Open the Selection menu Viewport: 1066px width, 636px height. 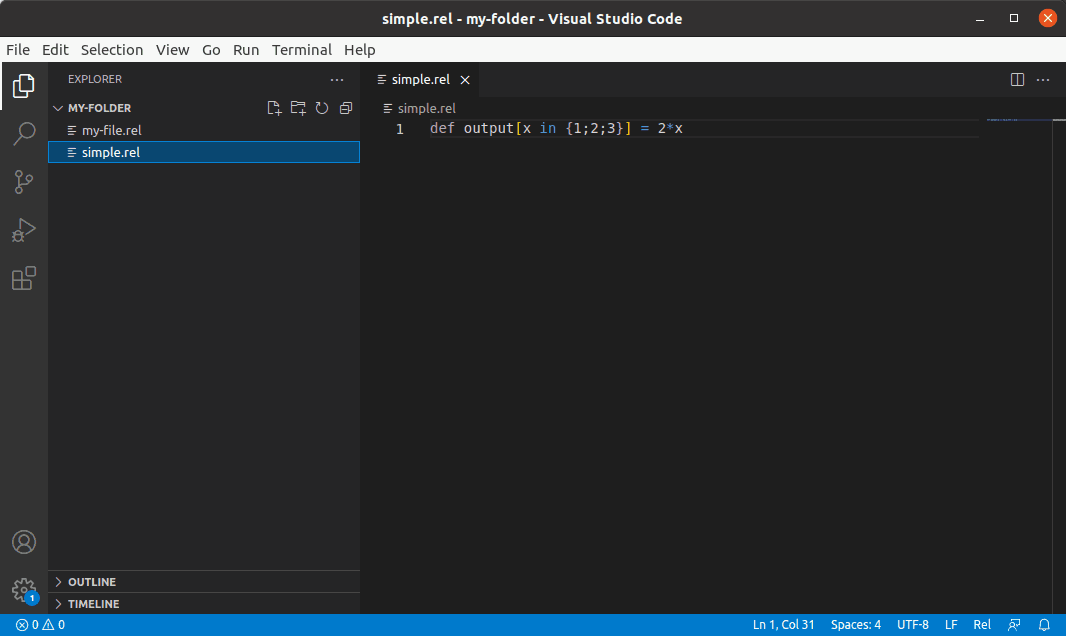(x=112, y=50)
